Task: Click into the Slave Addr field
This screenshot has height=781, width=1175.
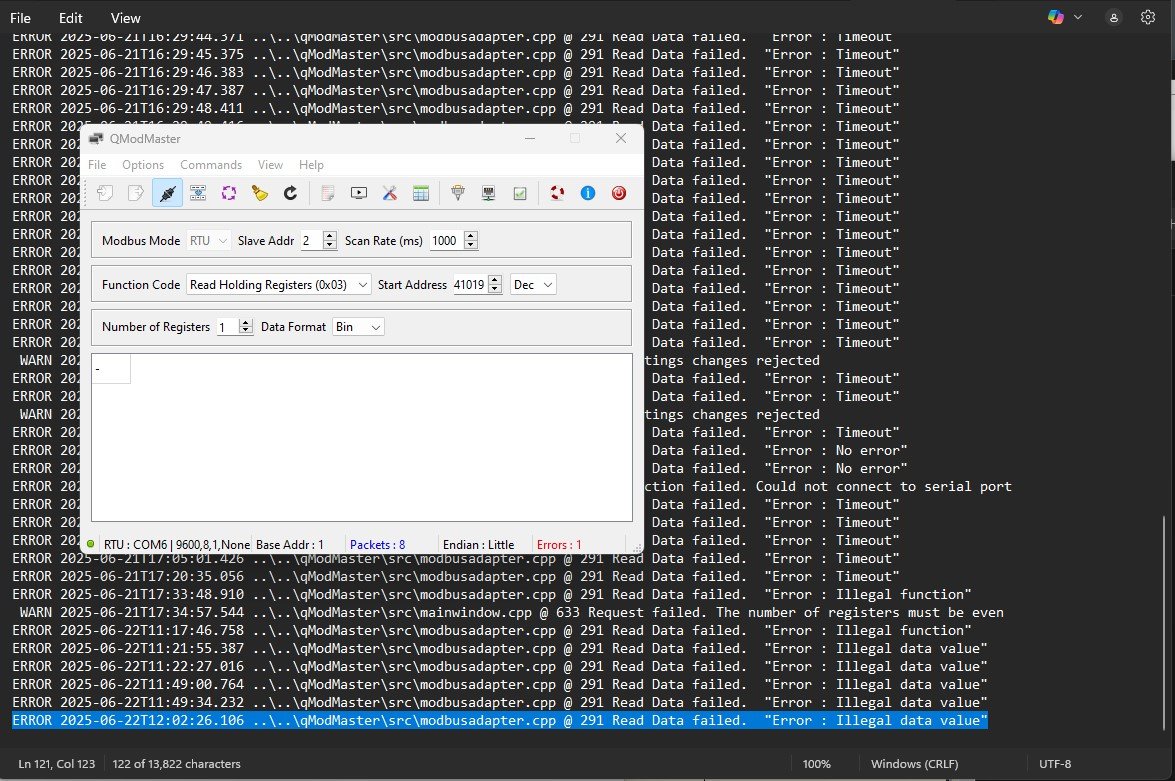Action: (311, 241)
